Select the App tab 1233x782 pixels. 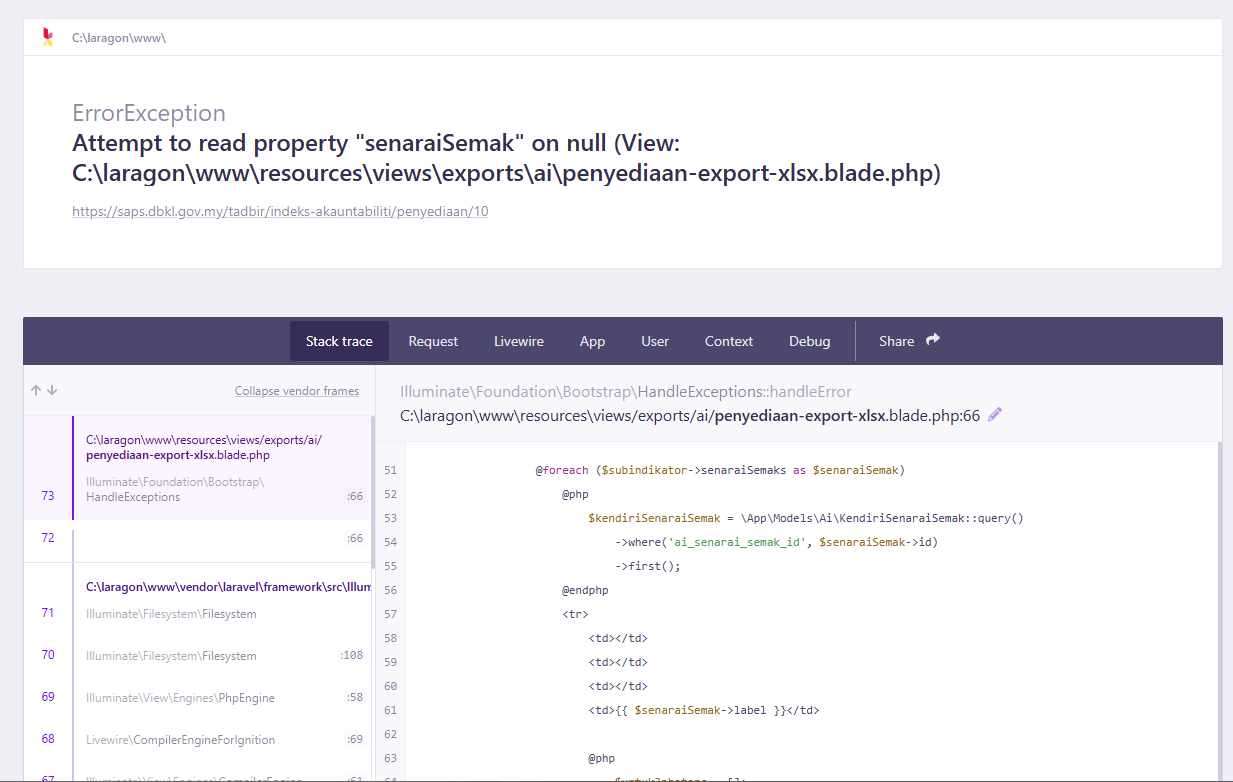592,341
